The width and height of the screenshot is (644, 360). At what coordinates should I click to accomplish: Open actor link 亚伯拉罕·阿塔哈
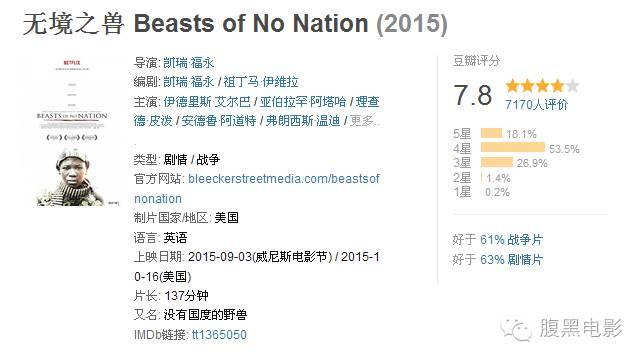point(303,101)
